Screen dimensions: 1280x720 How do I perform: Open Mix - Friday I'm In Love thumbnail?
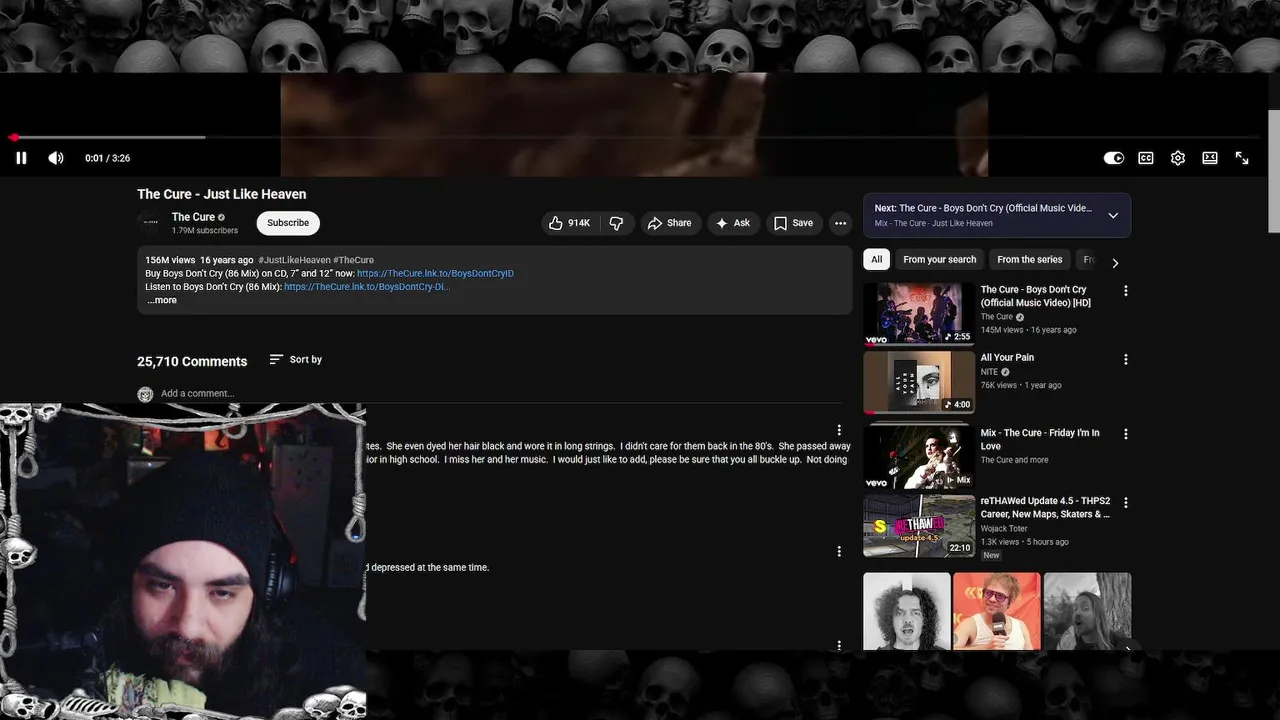point(919,457)
